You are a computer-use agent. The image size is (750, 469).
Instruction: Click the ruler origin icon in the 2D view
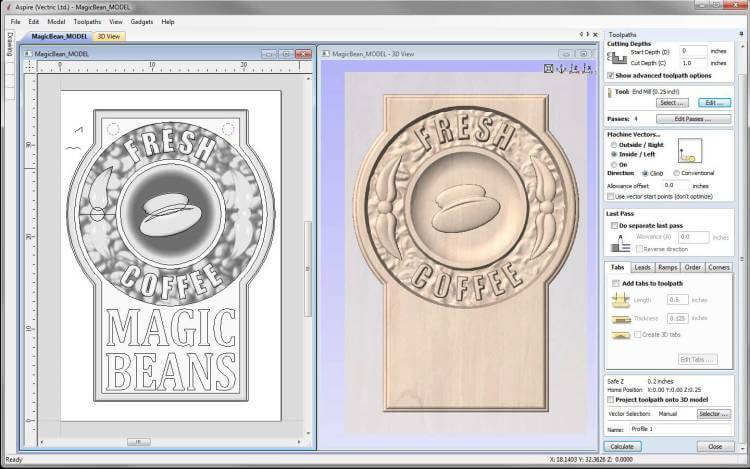30,67
